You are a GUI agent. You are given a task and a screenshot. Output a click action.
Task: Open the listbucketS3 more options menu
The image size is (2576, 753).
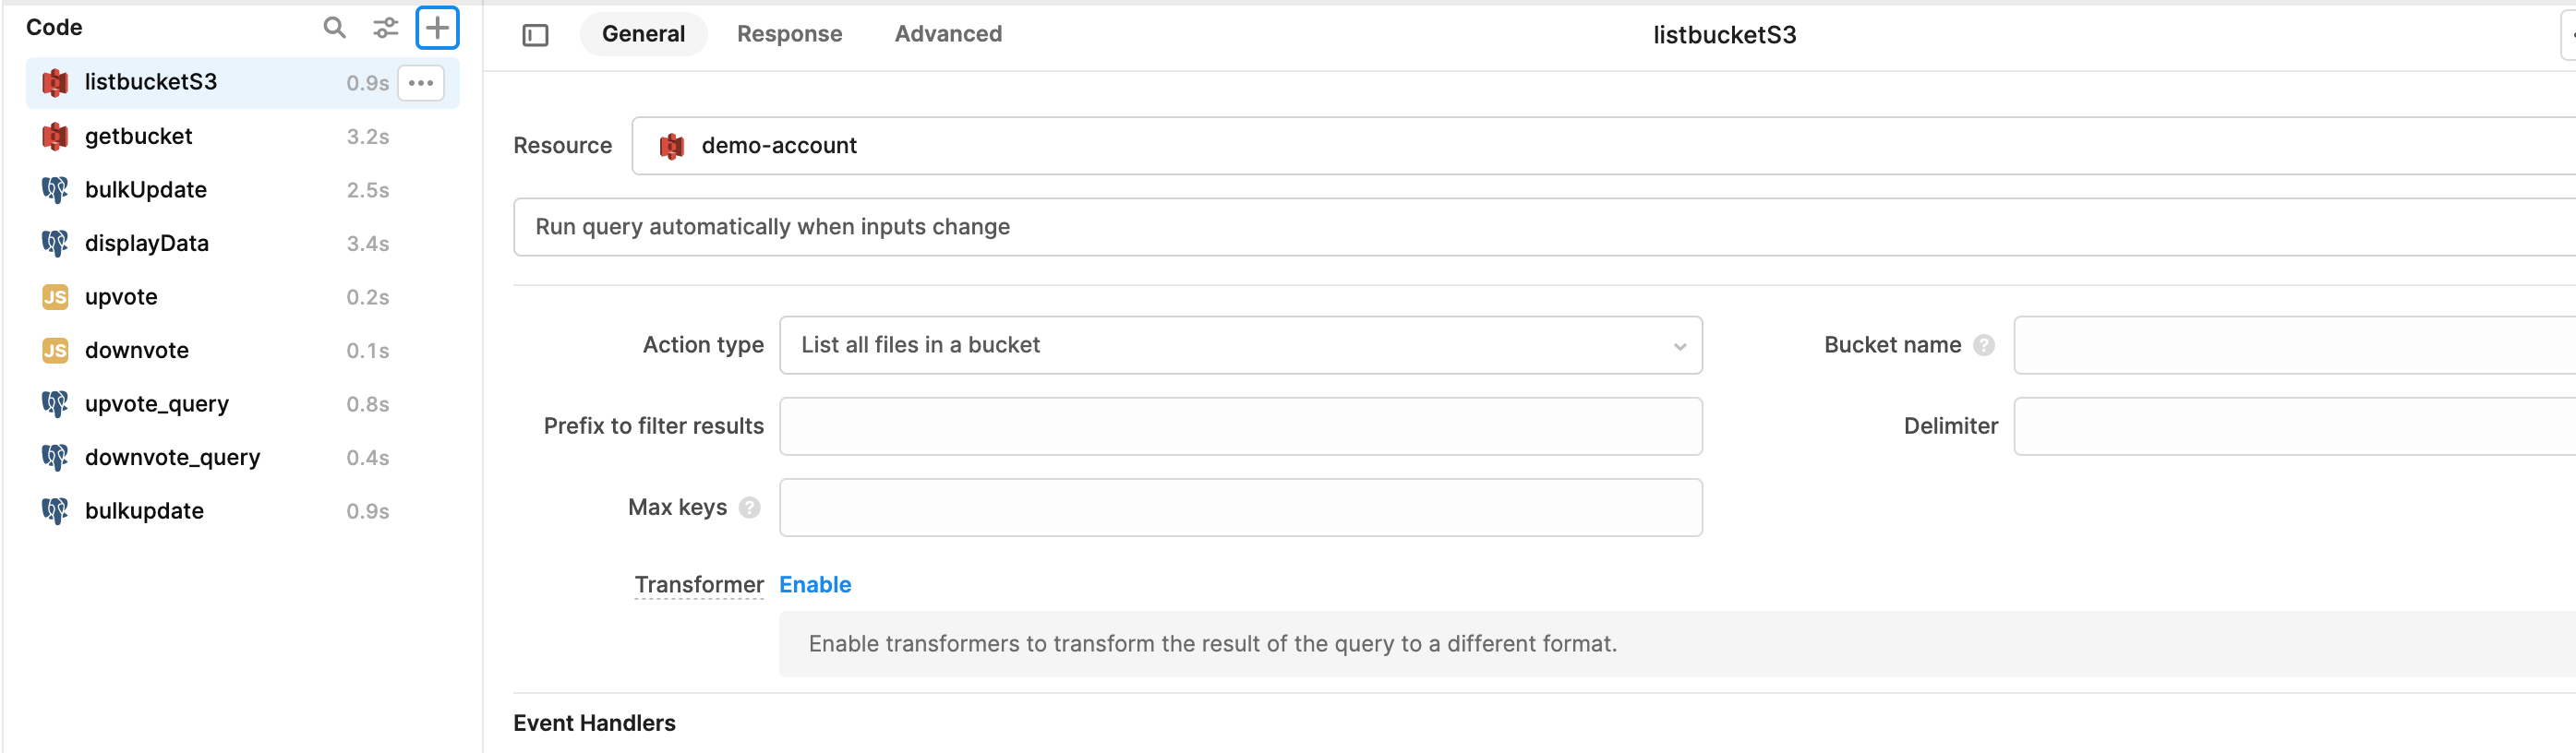coord(420,83)
